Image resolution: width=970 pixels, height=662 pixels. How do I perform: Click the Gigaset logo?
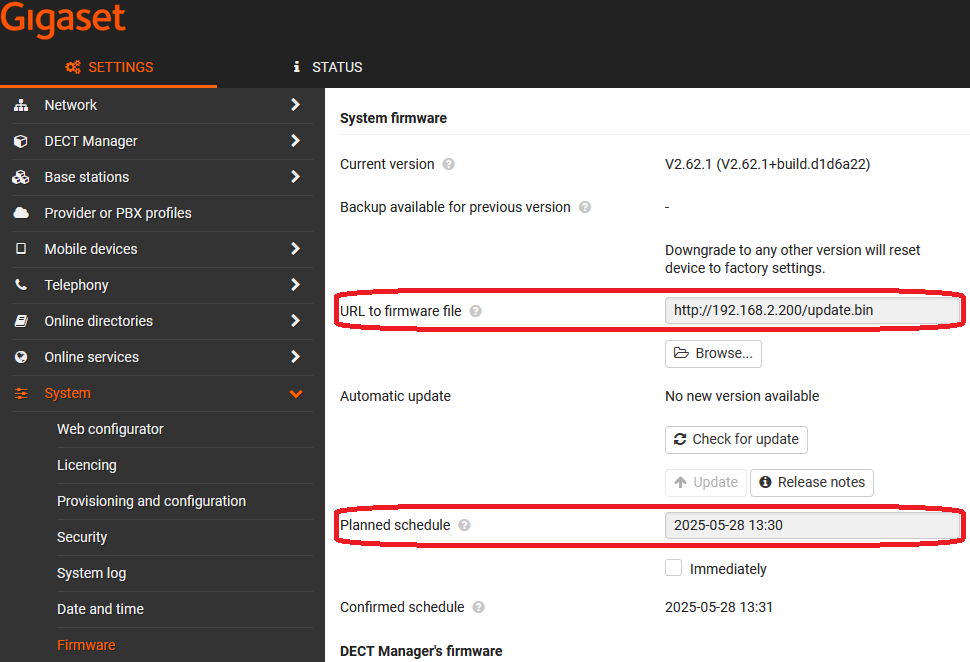62,19
